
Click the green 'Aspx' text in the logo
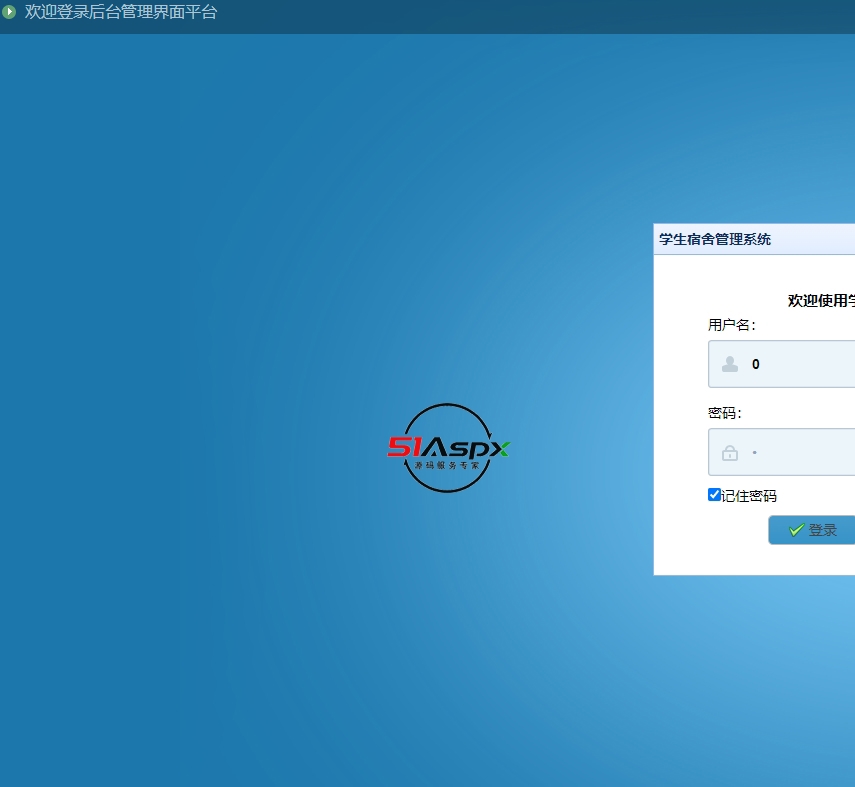[471, 449]
